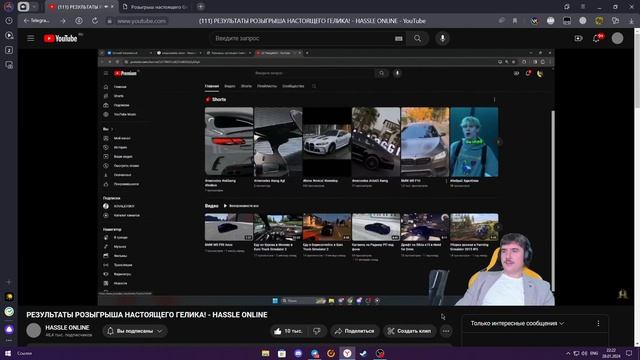Open the green checkmark sidebar icon
The height and width of the screenshot is (360, 640).
click(x=9, y=312)
